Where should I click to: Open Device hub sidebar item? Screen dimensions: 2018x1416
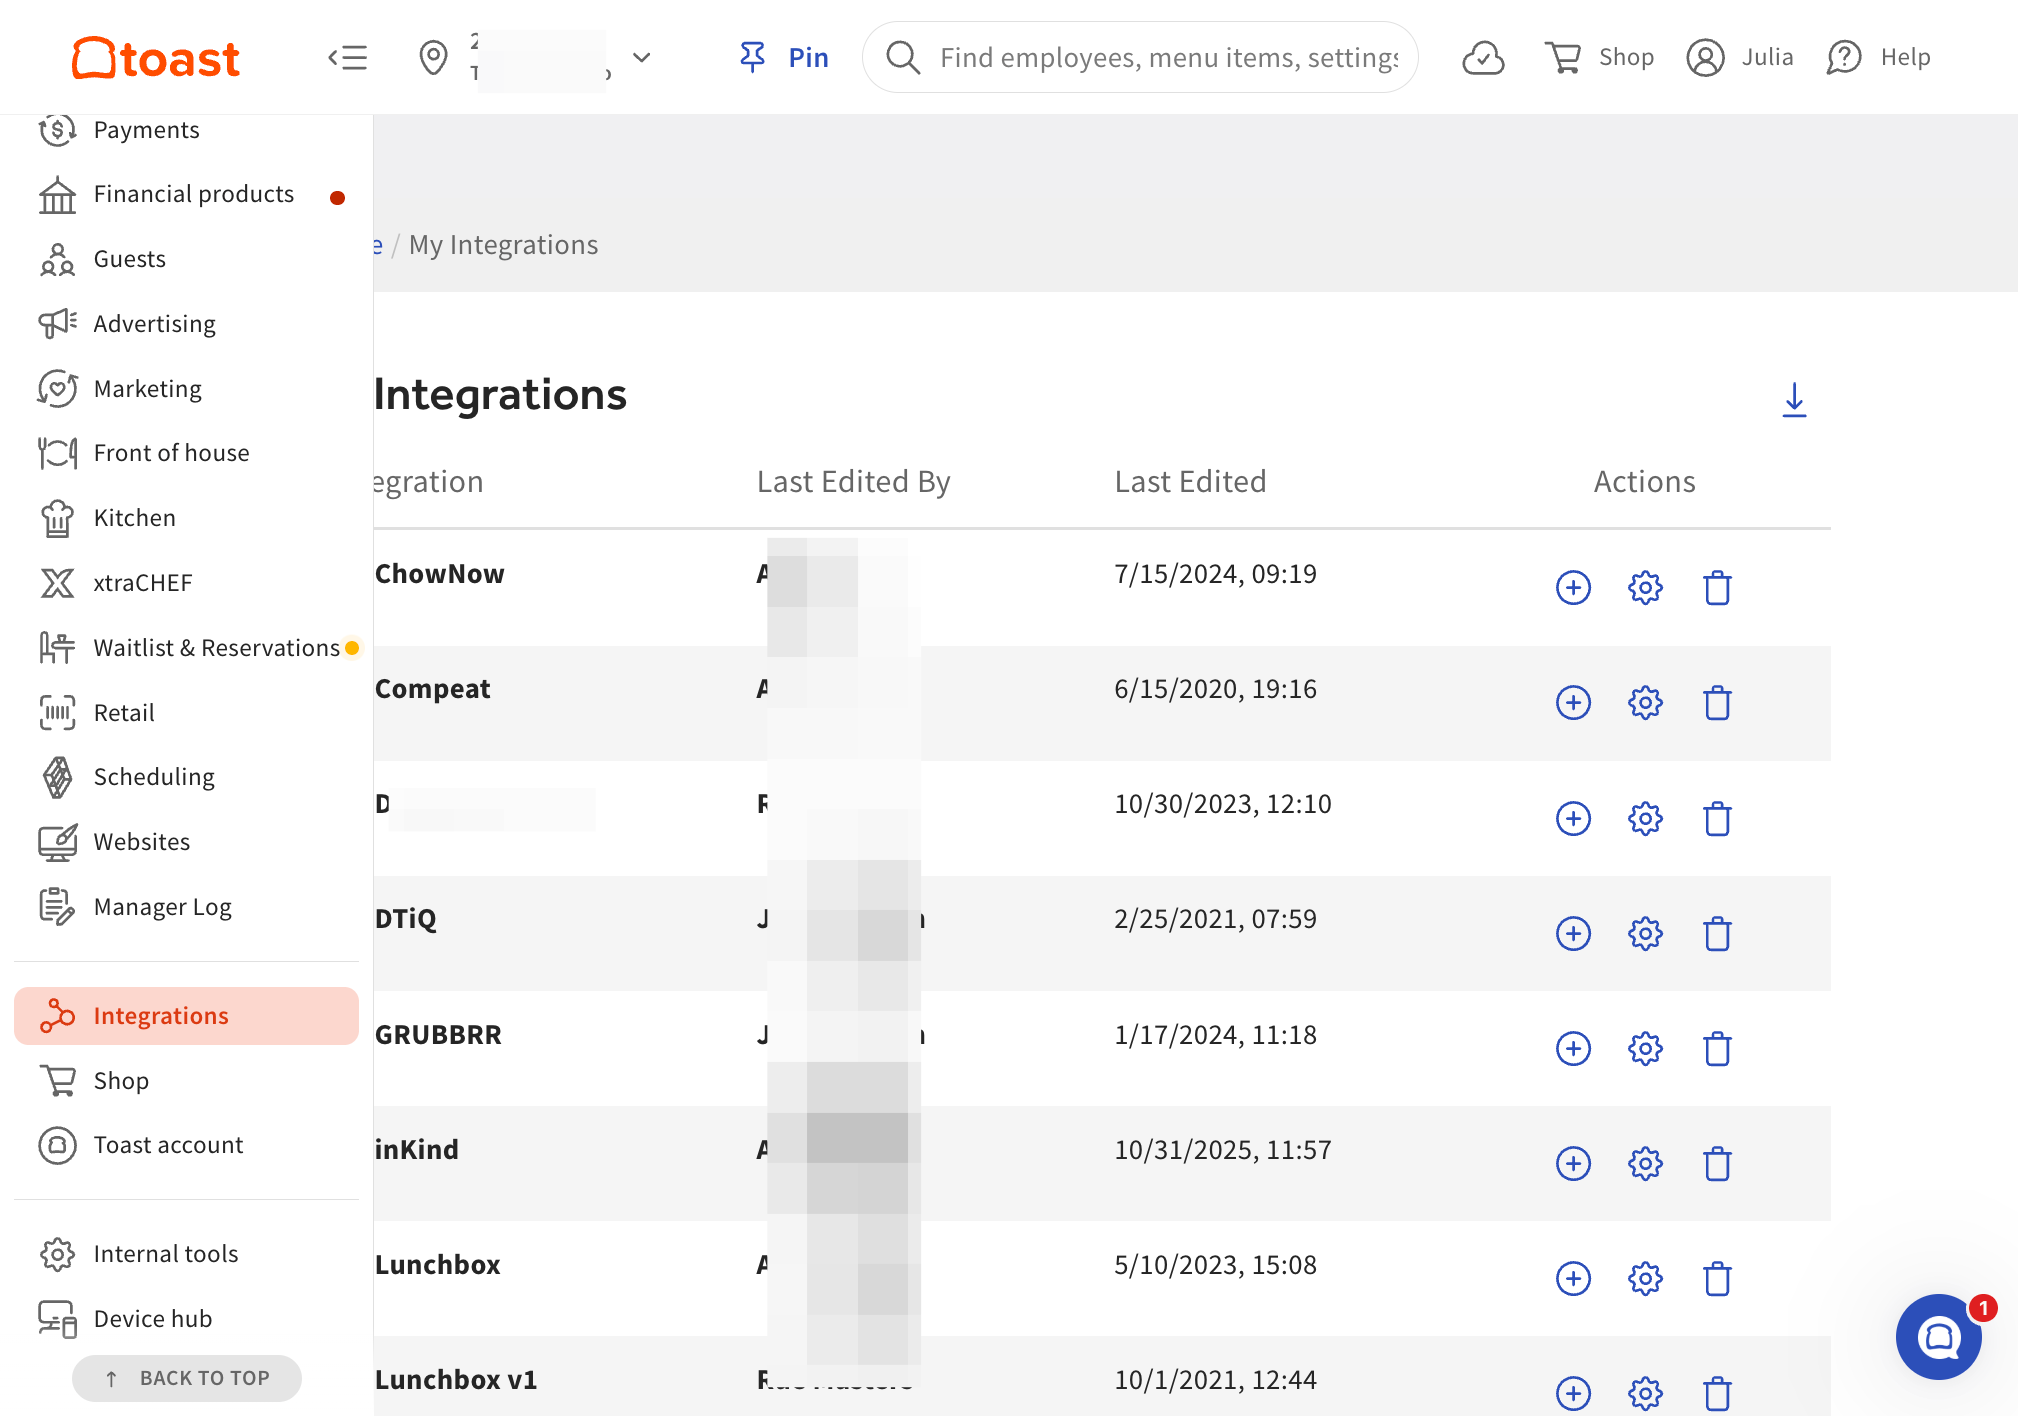pos(186,1319)
